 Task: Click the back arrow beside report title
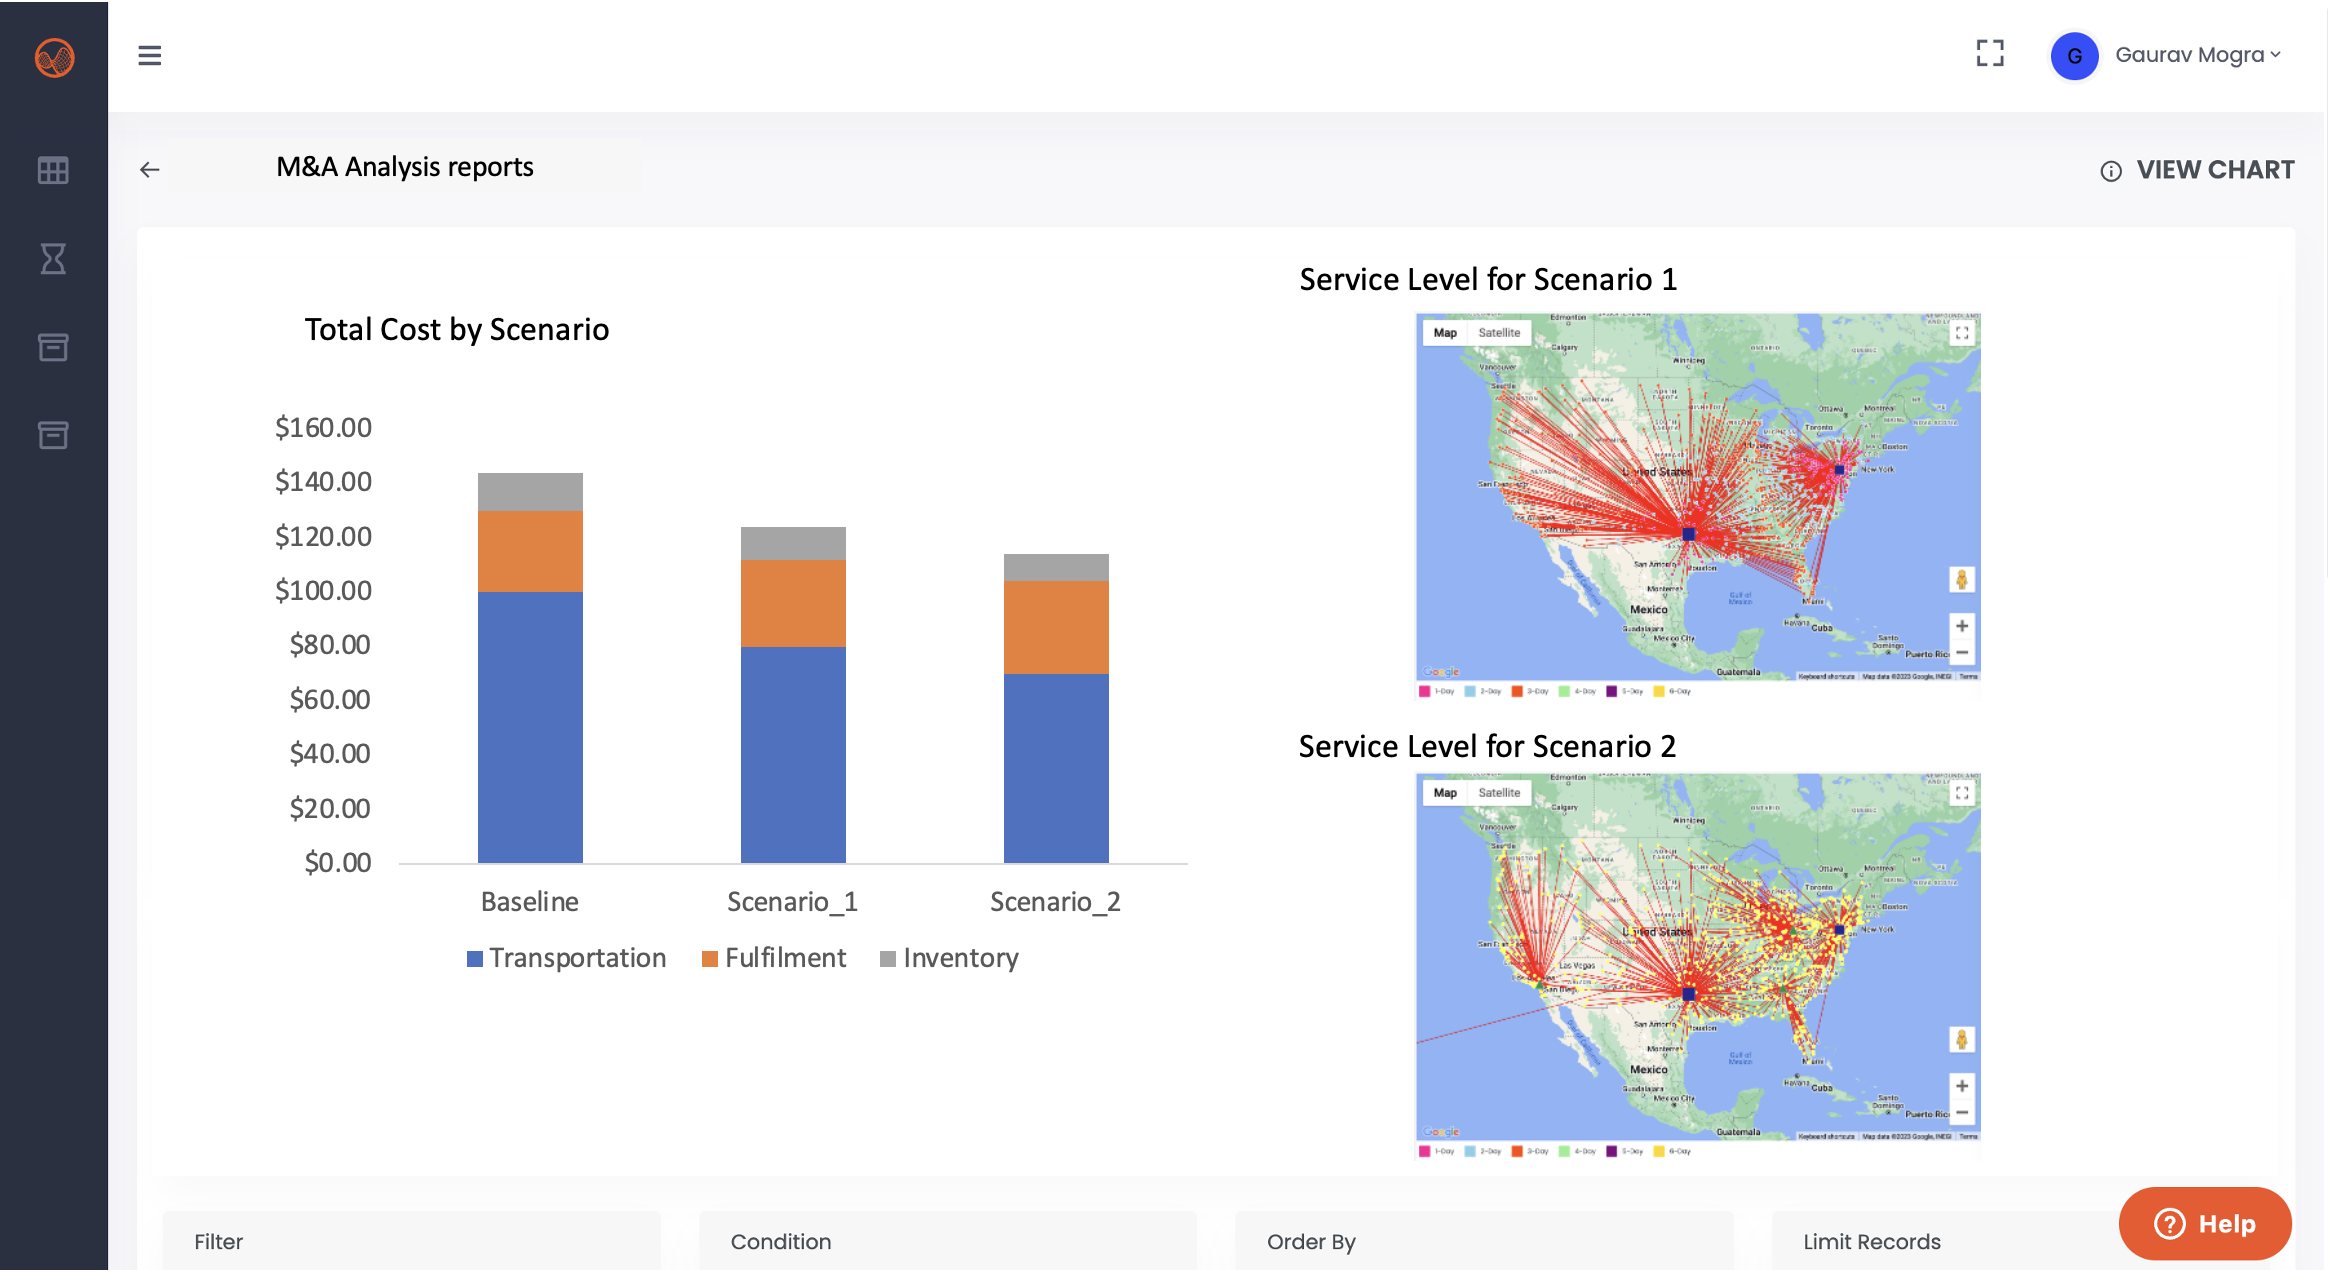[150, 170]
